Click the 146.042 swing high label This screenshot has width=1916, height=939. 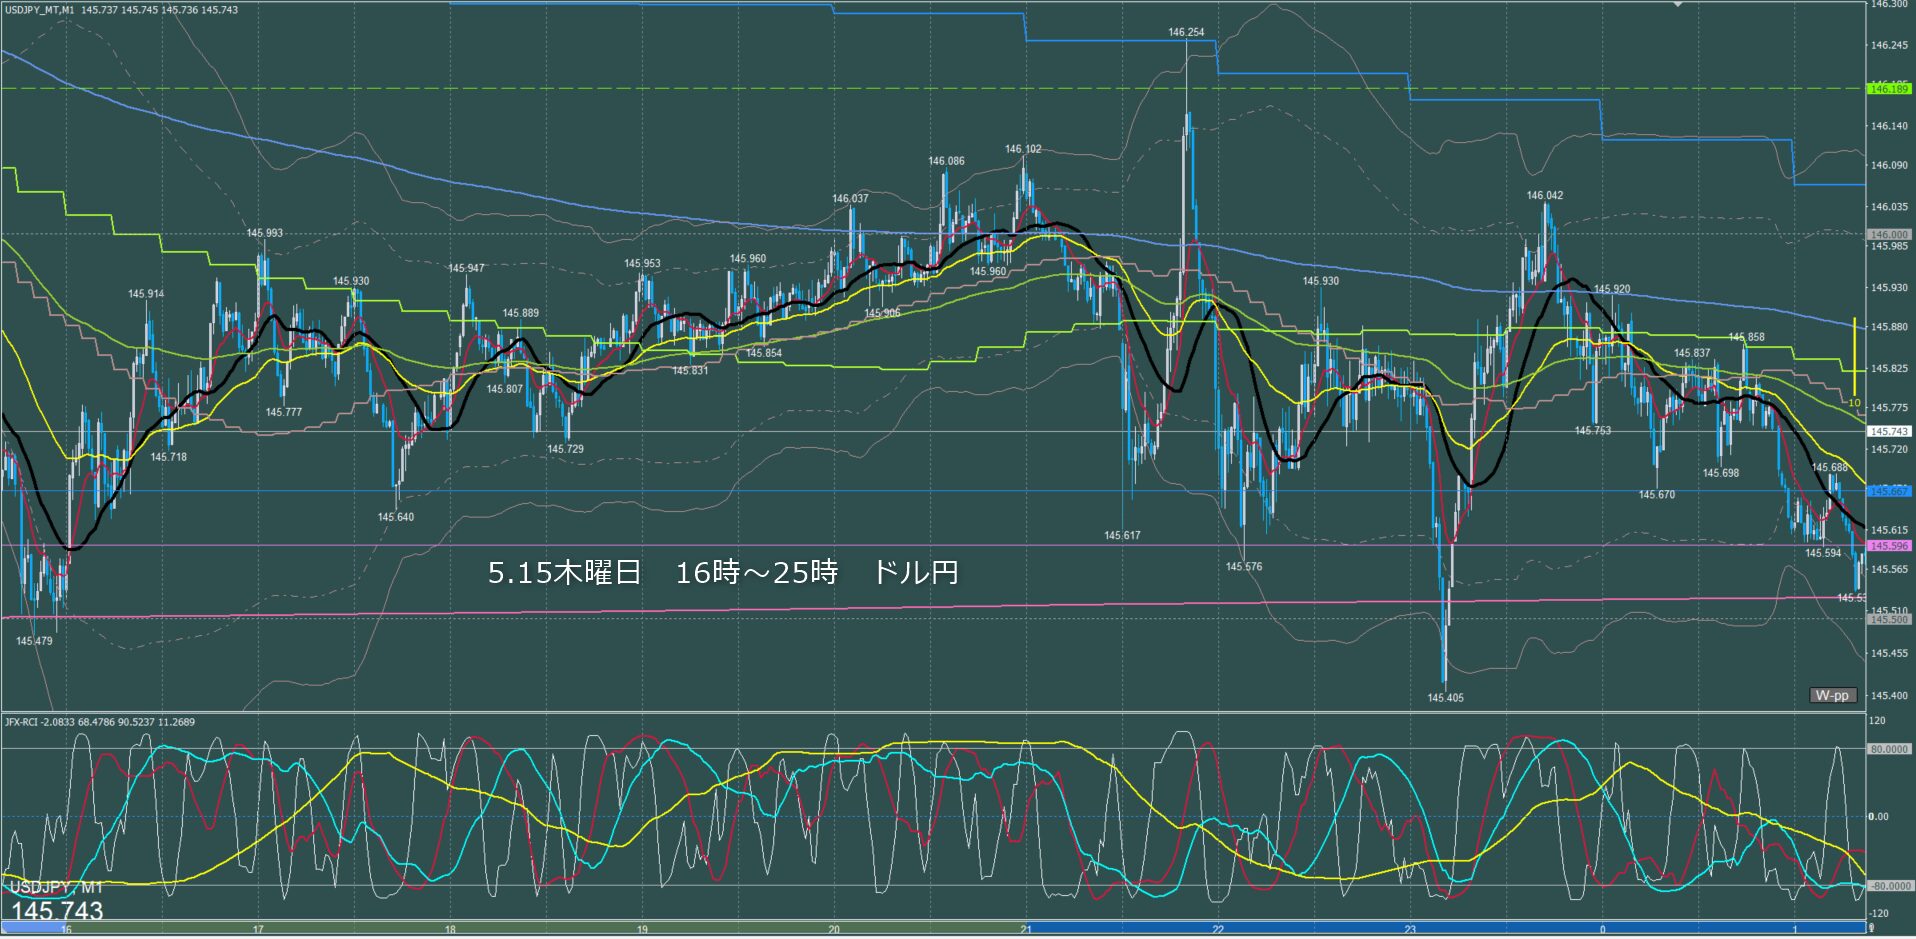click(1544, 195)
